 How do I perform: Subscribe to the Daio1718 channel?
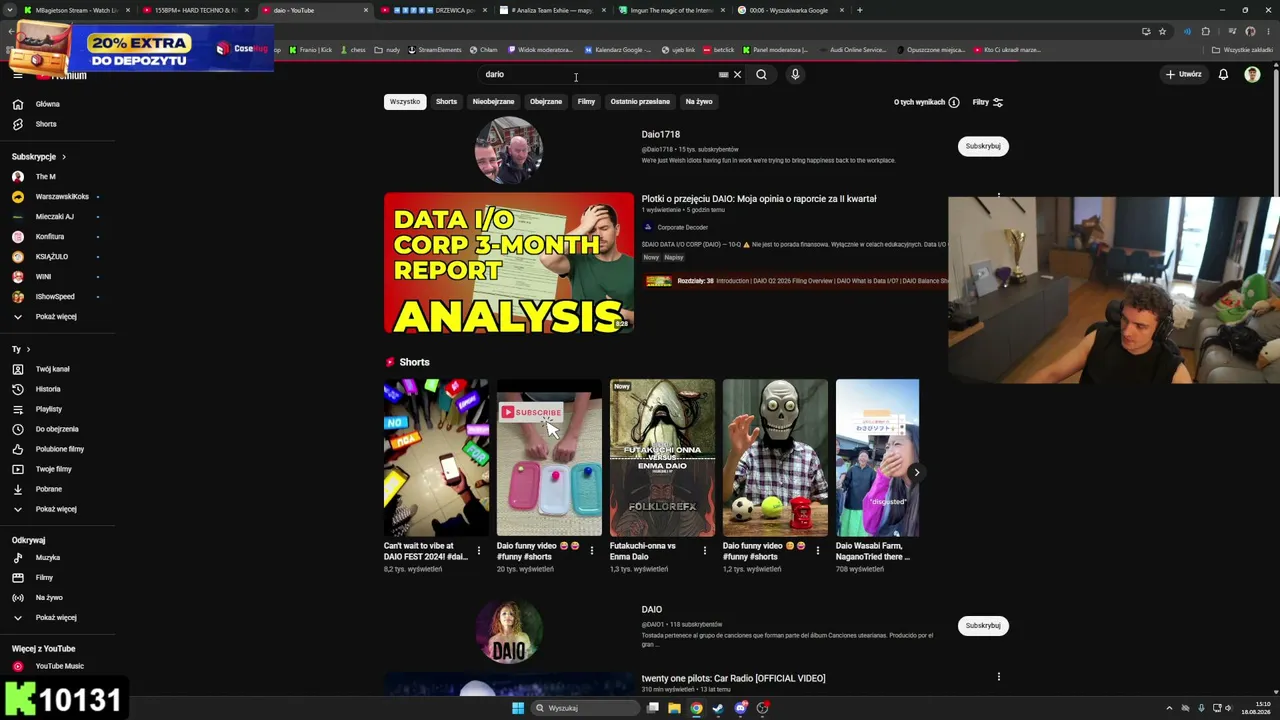(983, 146)
